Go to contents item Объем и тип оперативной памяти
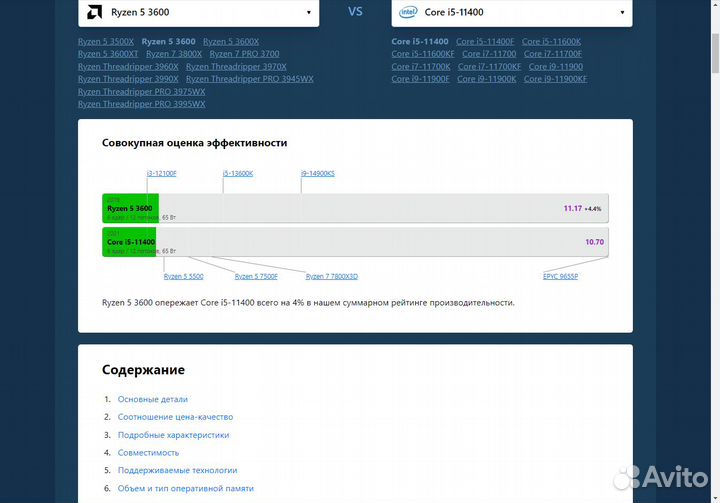Image resolution: width=720 pixels, height=503 pixels. tap(186, 488)
